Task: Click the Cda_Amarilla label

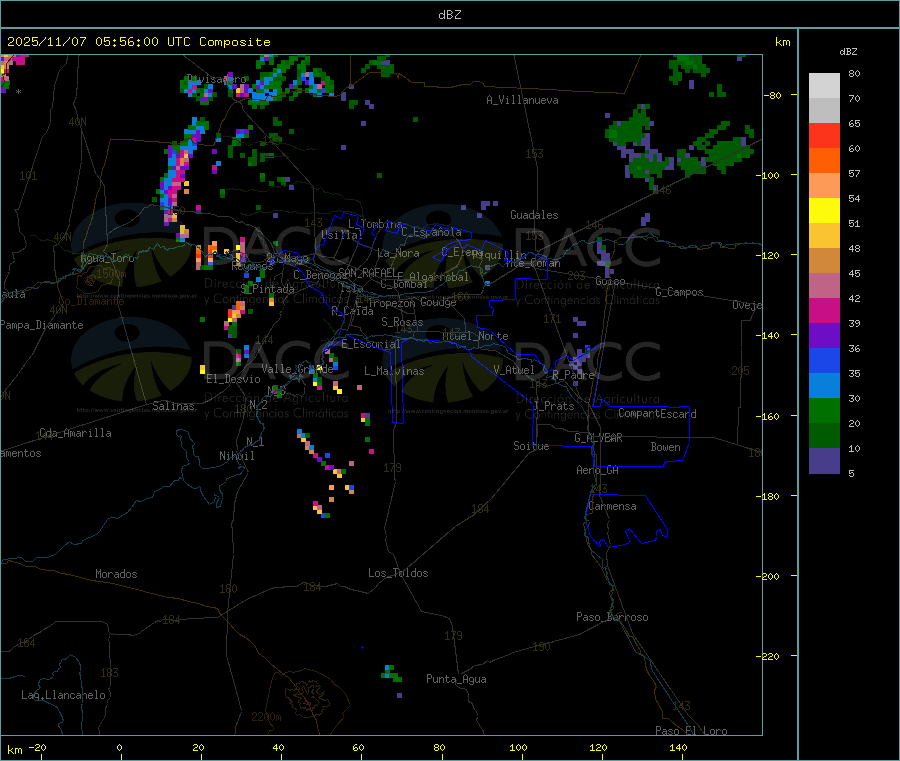Action: click(x=75, y=433)
